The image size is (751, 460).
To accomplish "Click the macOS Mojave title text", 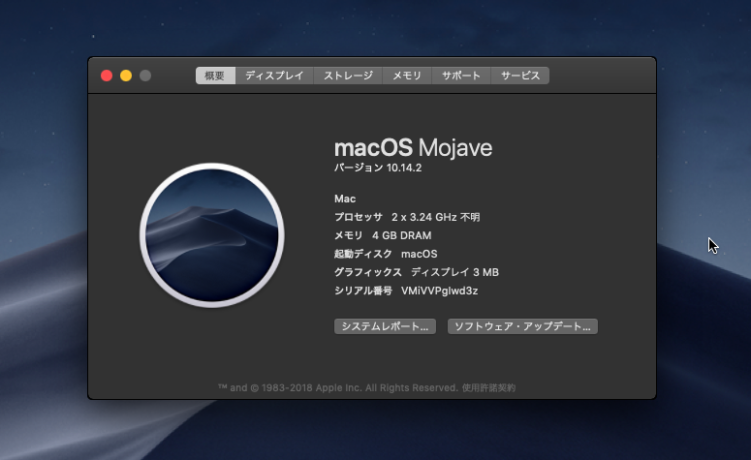I will 413,148.
